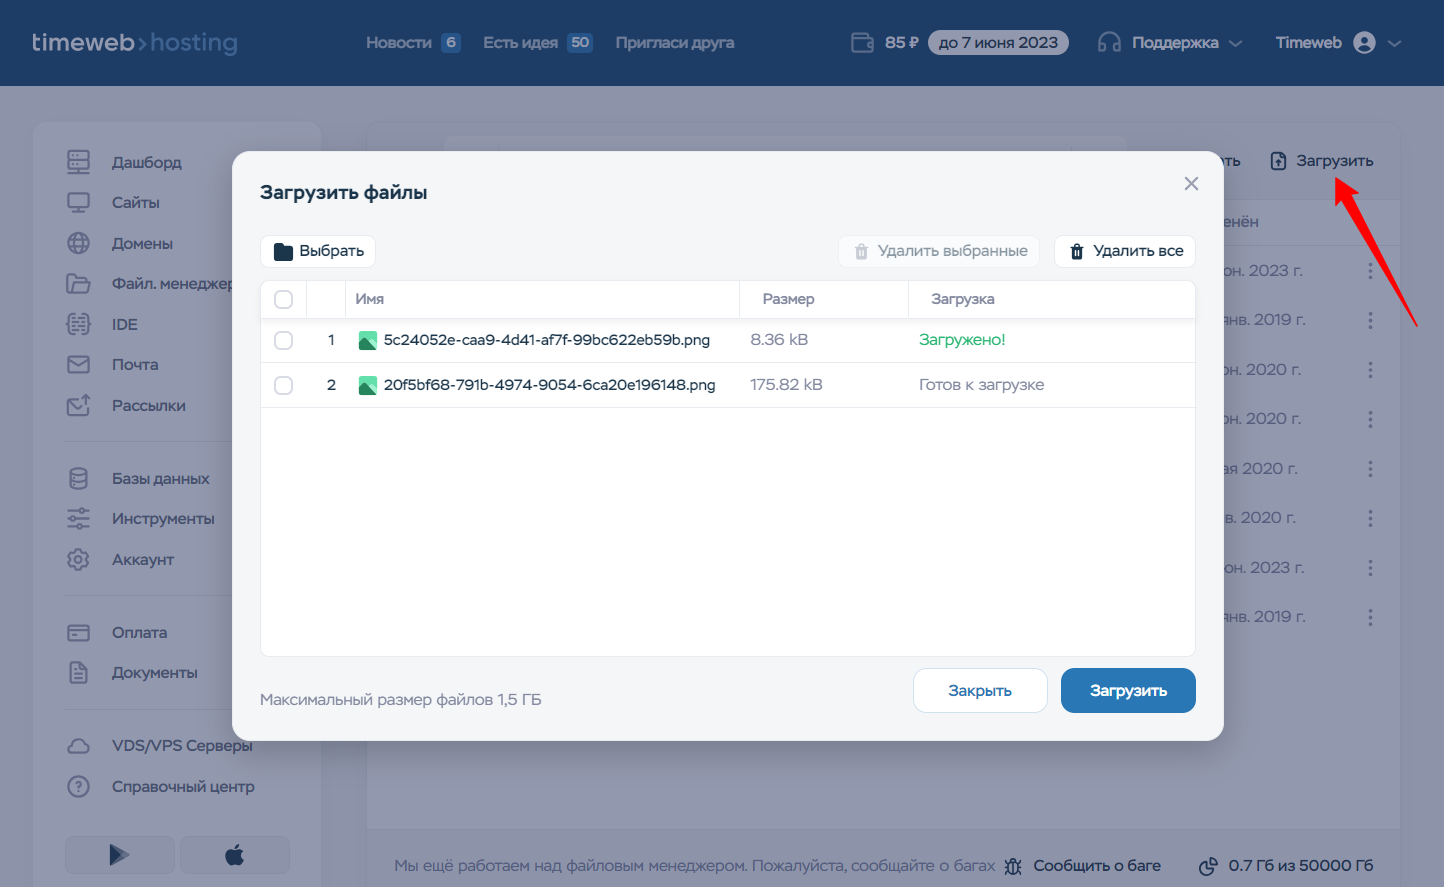Click the Dashboard icon in sidebar
Image resolution: width=1444 pixels, height=887 pixels.
(x=78, y=162)
